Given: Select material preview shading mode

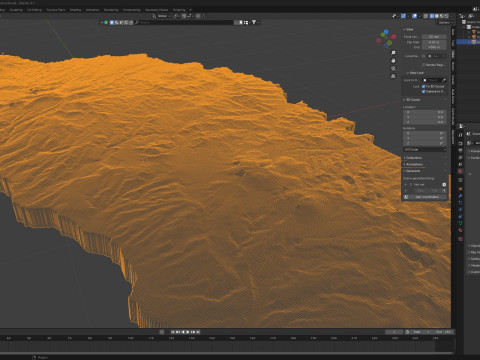Looking at the screenshot, I should (442, 16).
